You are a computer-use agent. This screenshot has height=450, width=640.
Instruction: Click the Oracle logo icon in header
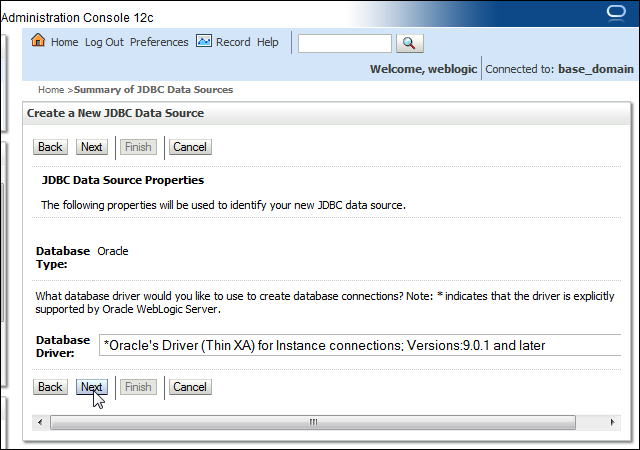pyautogui.click(x=616, y=12)
